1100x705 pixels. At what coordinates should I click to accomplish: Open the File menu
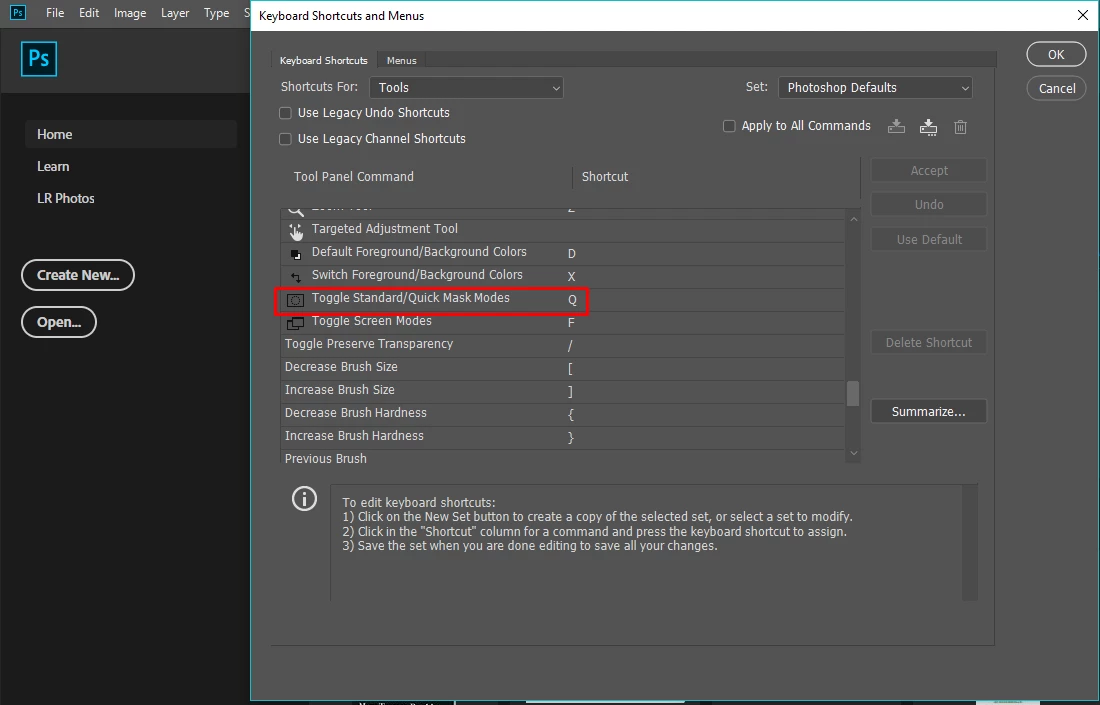coord(55,13)
